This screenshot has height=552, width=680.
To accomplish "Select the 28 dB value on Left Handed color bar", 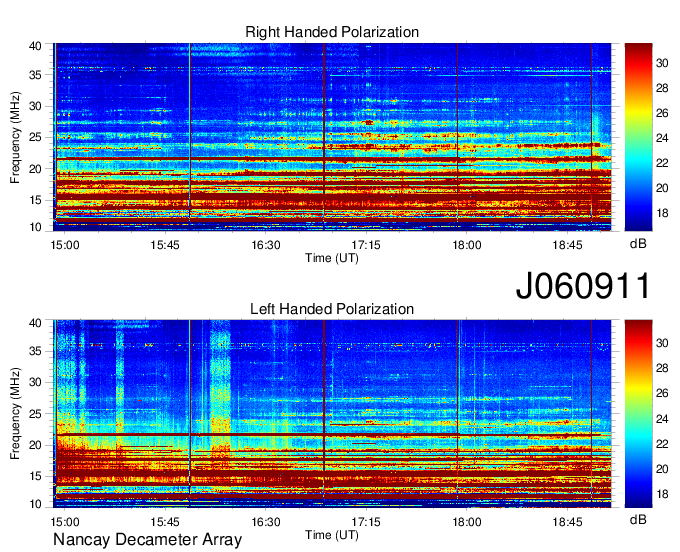I will coord(662,368).
